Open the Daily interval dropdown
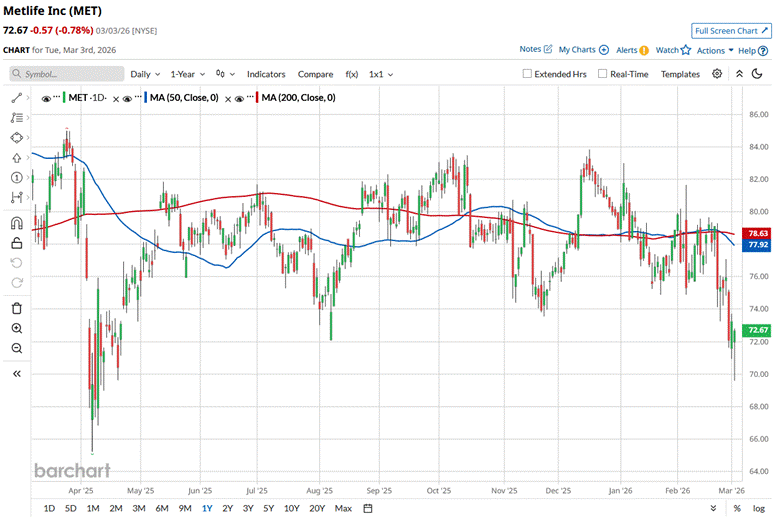The width and height of the screenshot is (780, 517). click(x=145, y=74)
